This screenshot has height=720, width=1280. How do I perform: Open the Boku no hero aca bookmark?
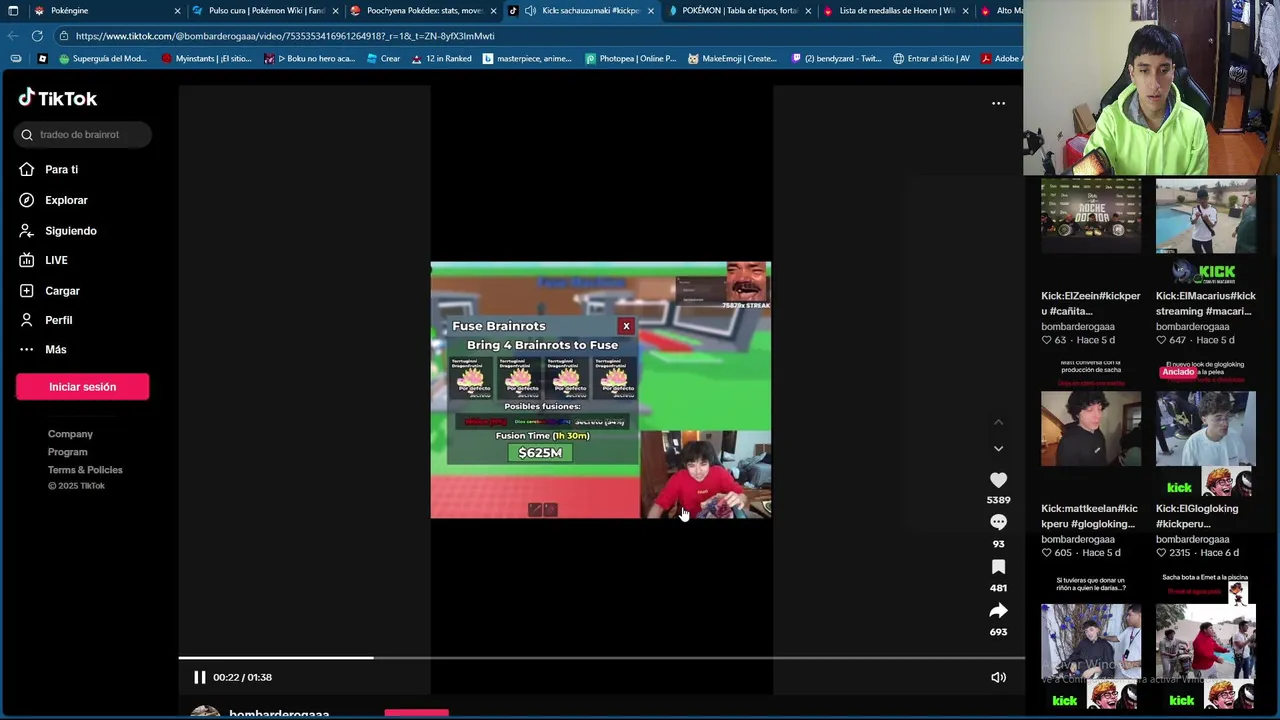(x=309, y=59)
